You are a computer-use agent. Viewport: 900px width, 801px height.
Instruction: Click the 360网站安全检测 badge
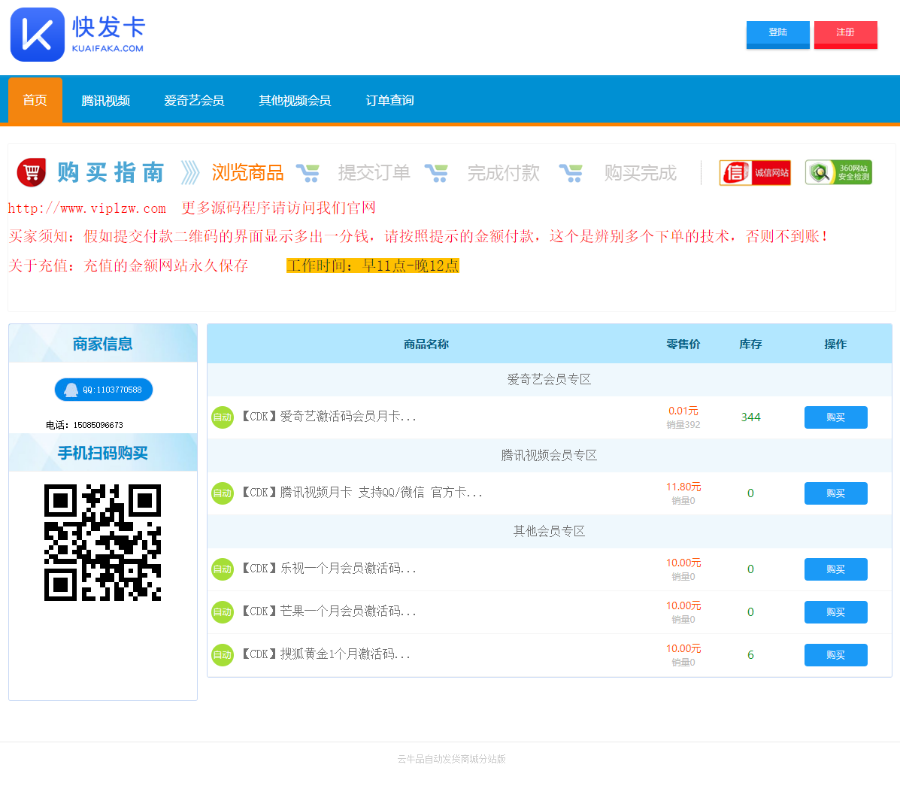pyautogui.click(x=837, y=172)
